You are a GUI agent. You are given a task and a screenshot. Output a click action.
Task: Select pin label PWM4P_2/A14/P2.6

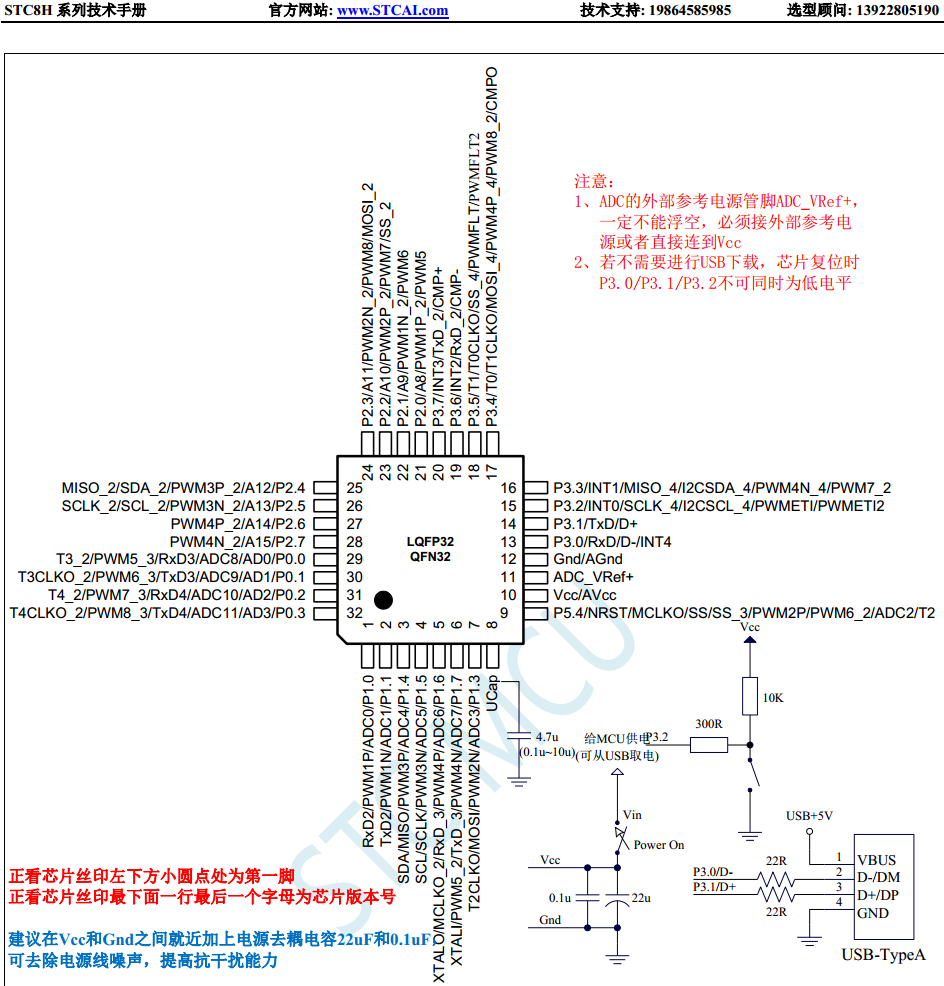tap(238, 524)
